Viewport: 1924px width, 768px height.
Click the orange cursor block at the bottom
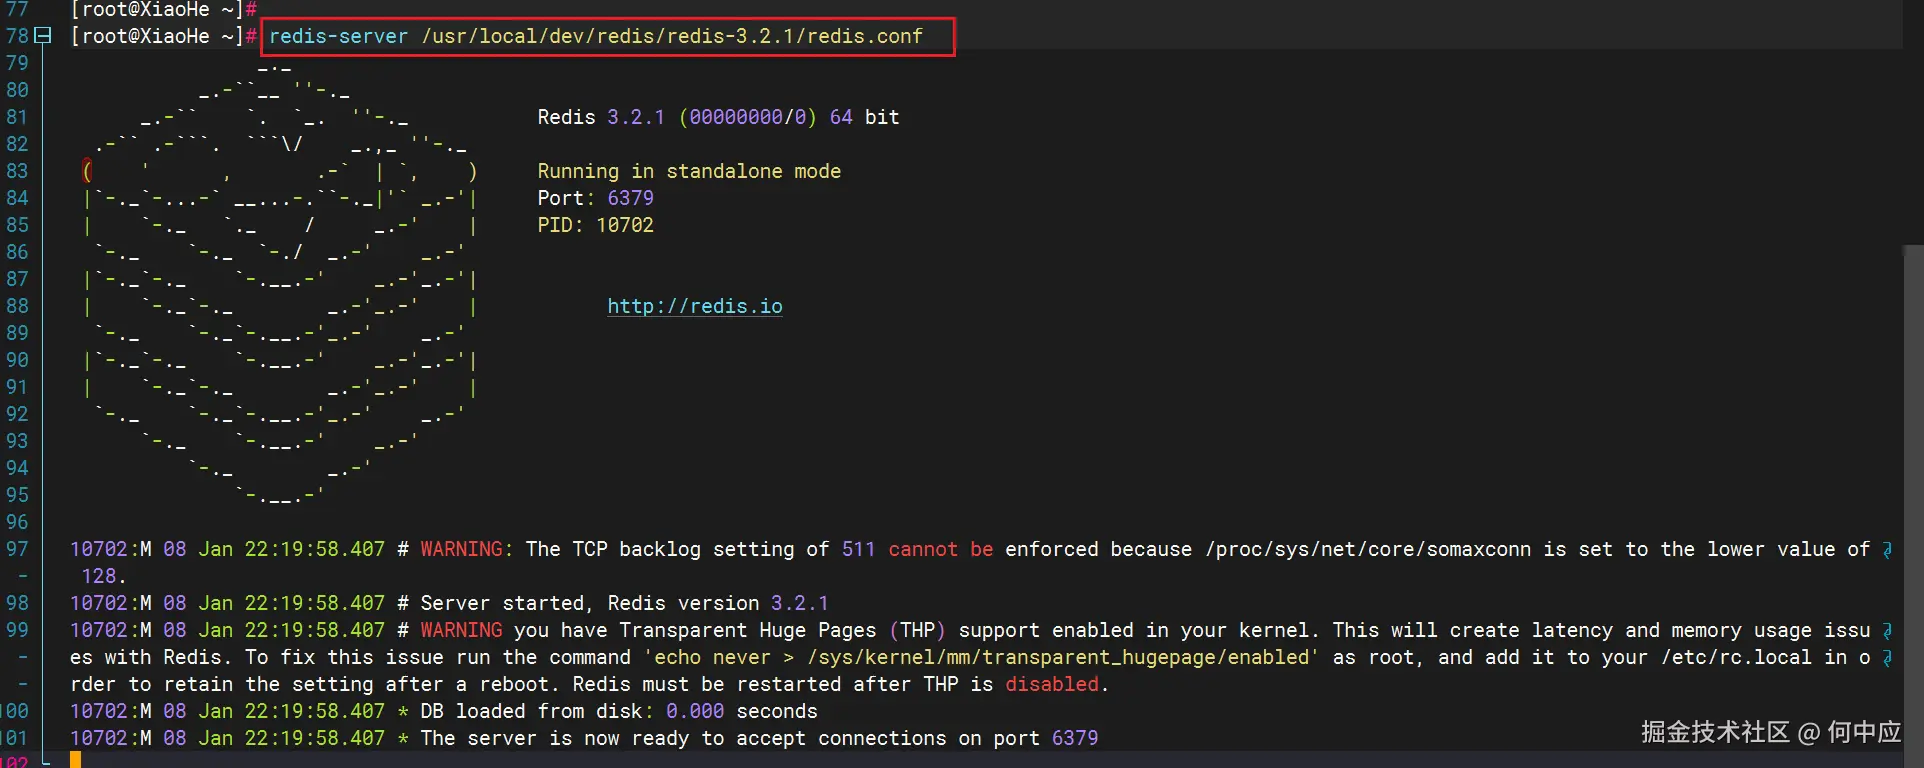click(x=75, y=760)
